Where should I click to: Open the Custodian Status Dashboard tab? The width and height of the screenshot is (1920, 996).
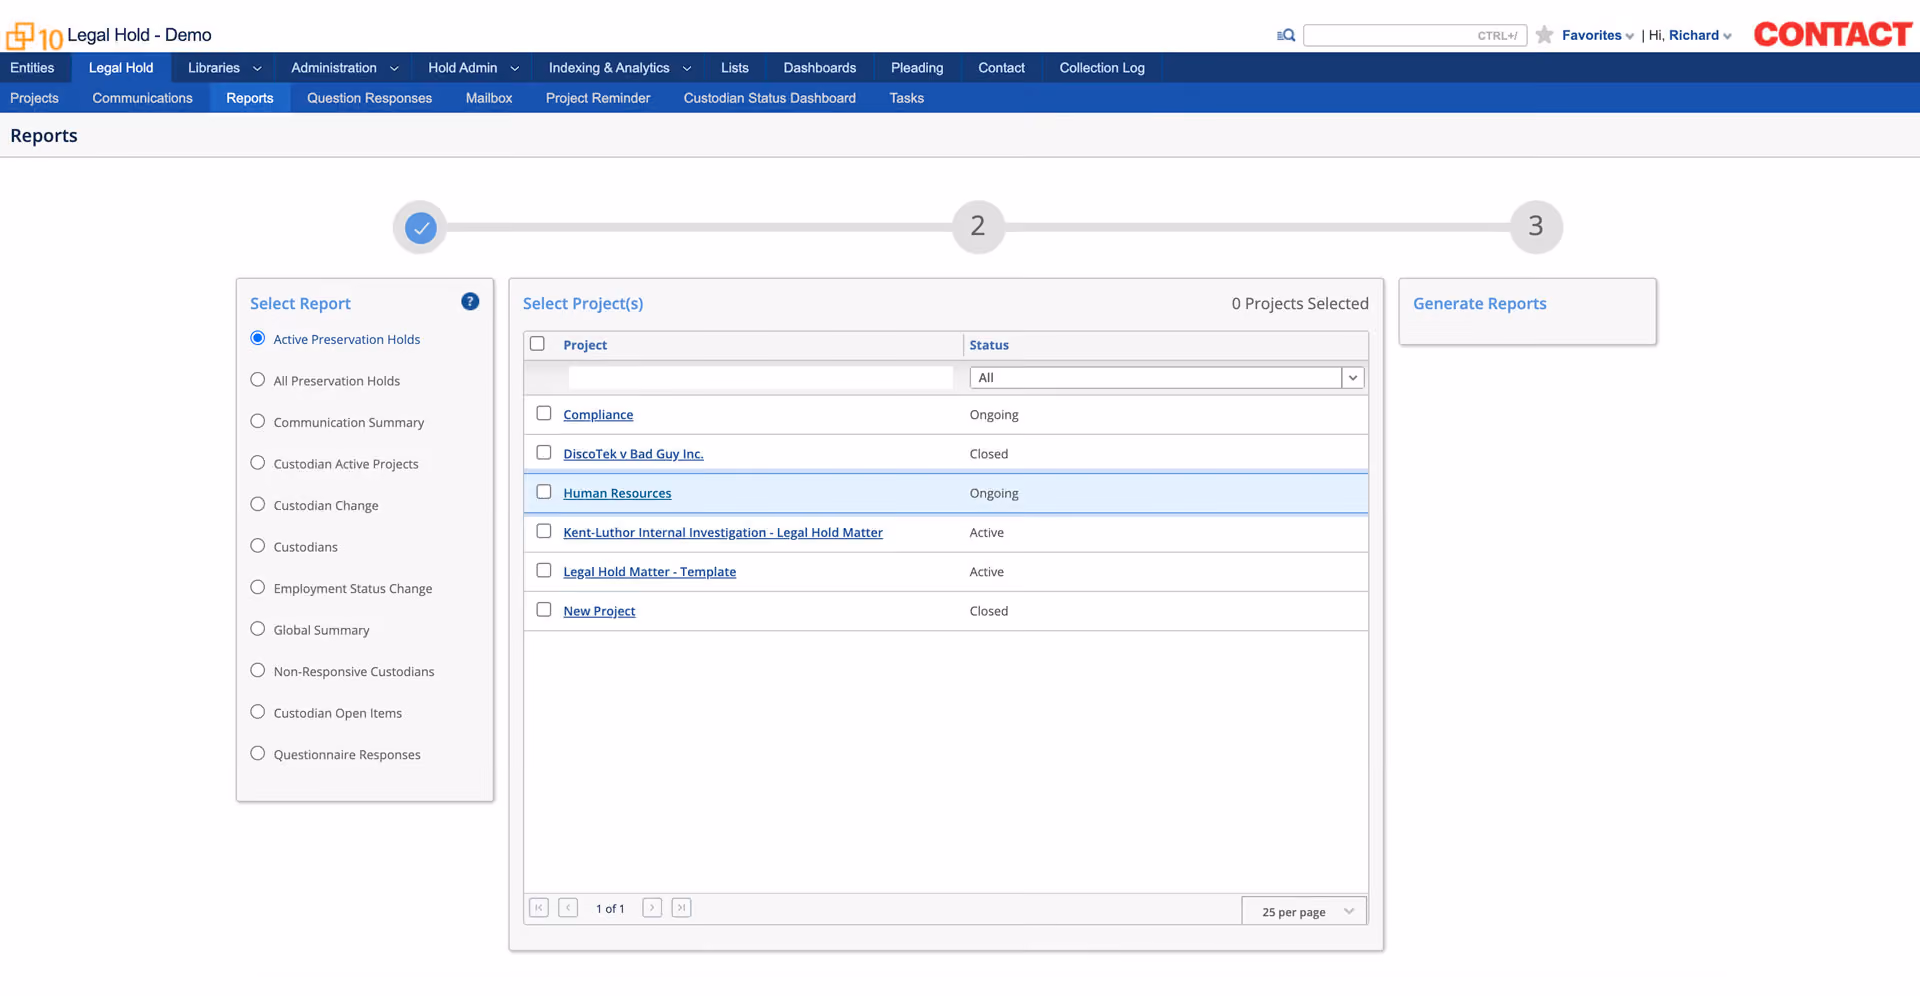770,98
